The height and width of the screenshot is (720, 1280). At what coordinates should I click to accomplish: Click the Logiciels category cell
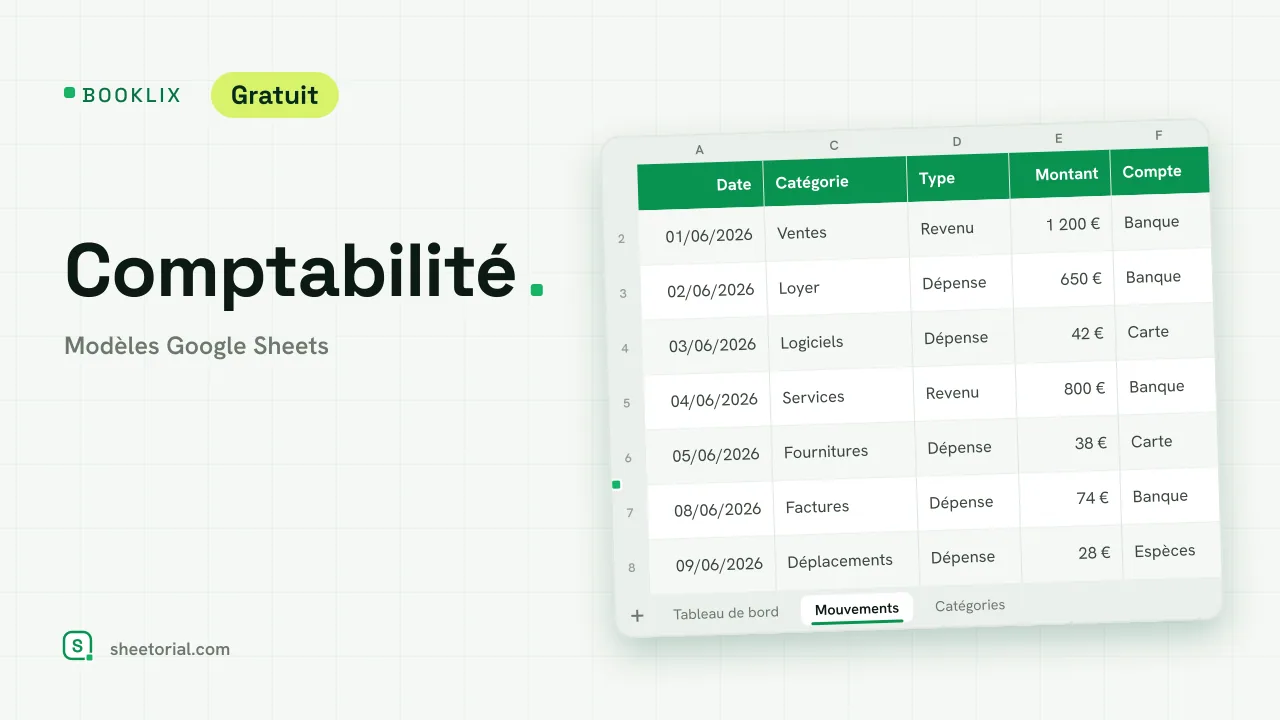pyautogui.click(x=841, y=342)
